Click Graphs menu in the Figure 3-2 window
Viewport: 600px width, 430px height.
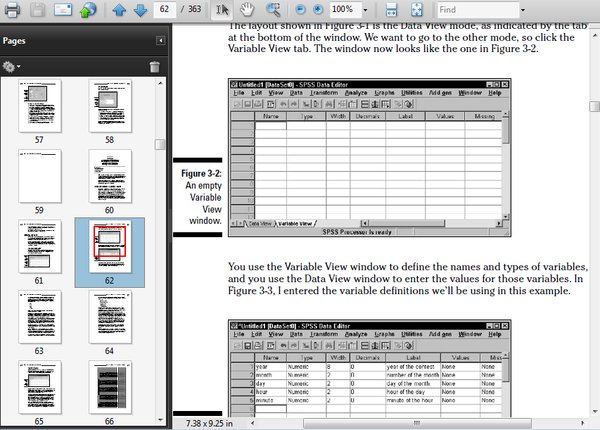pyautogui.click(x=384, y=93)
